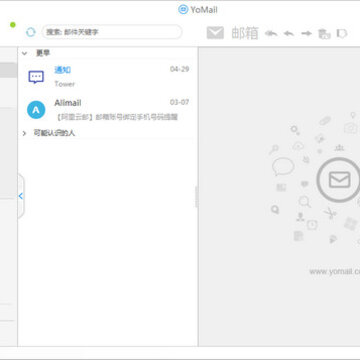Image resolution: width=360 pixels, height=360 pixels.
Task: Click the move-to-folder toolbar icon
Action: point(324,34)
